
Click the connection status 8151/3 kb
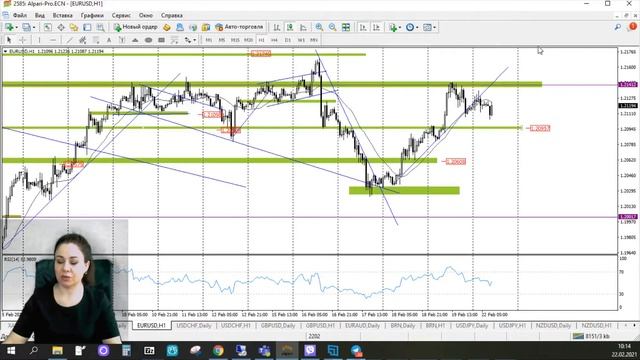[x=591, y=336]
